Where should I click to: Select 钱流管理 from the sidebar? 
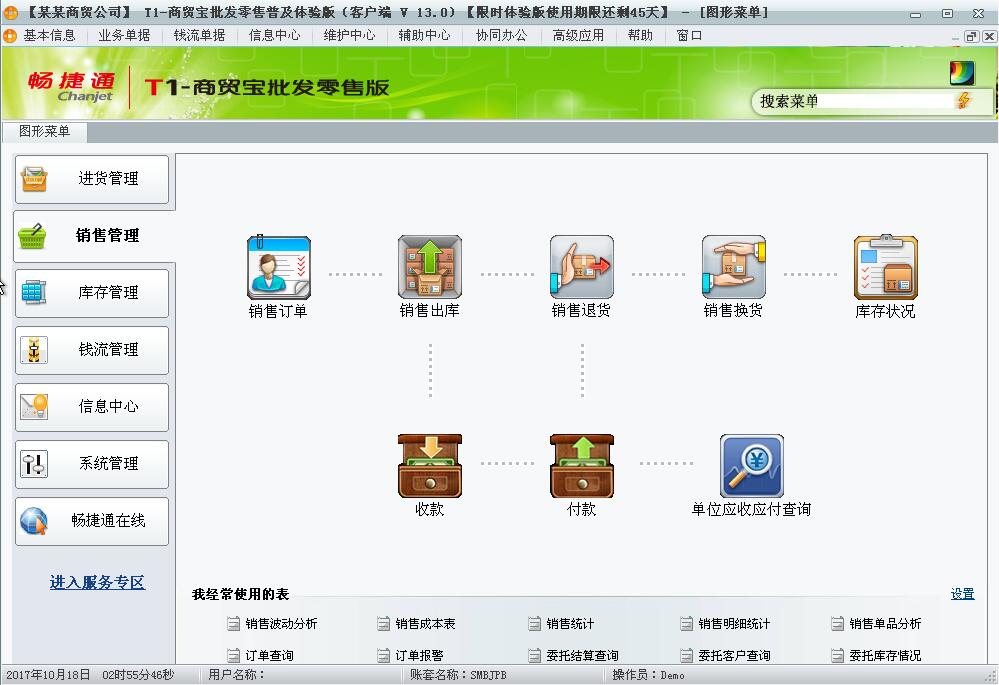coord(91,350)
